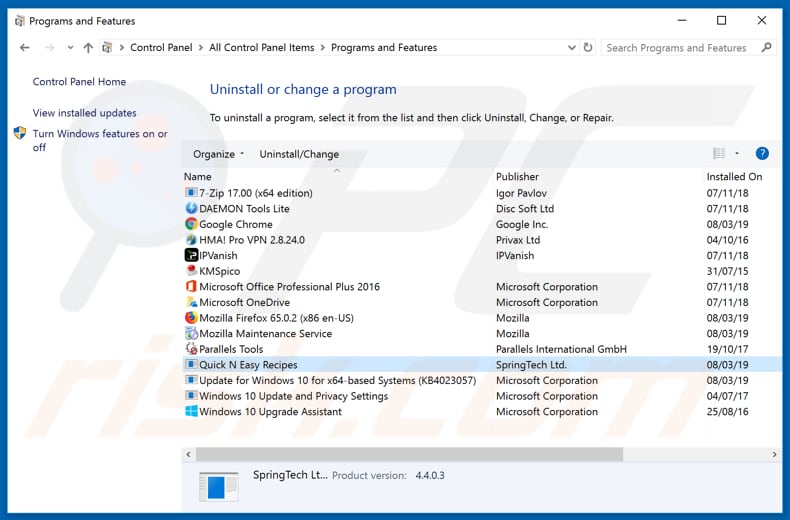
Task: Focus the Search Programs and Features field
Action: pos(676,47)
